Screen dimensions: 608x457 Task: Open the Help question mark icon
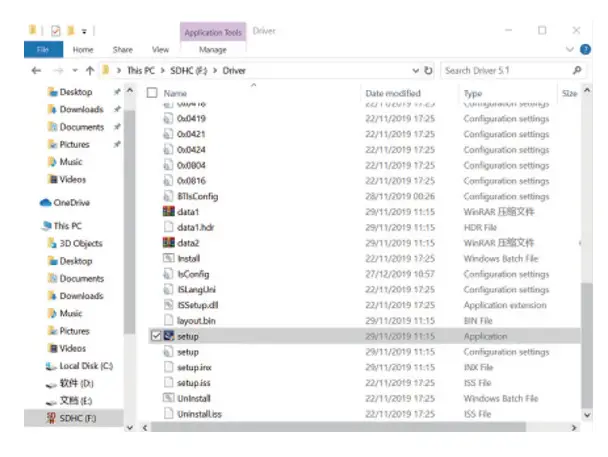pyautogui.click(x=585, y=49)
